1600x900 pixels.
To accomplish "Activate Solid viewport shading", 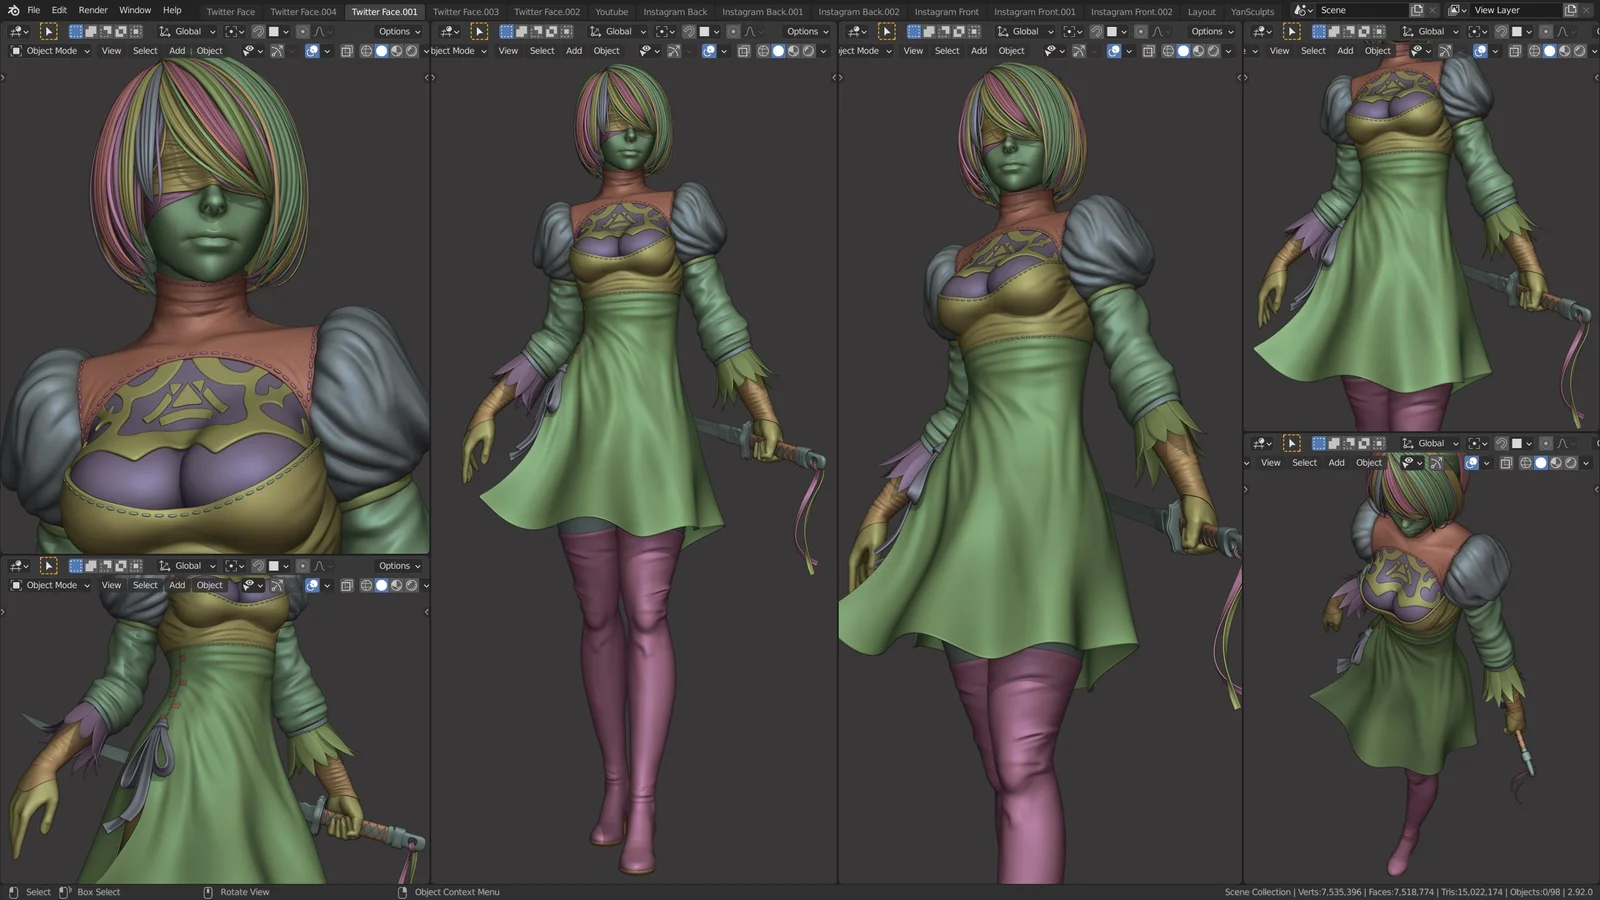I will point(380,51).
